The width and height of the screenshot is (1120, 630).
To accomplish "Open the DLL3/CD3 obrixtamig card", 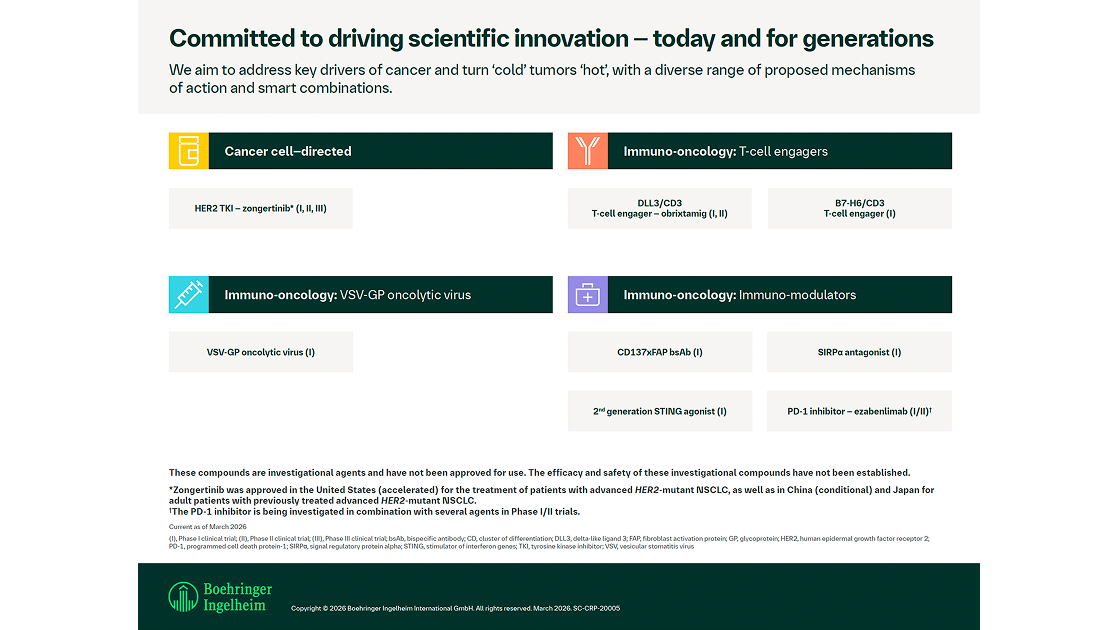I will click(660, 209).
